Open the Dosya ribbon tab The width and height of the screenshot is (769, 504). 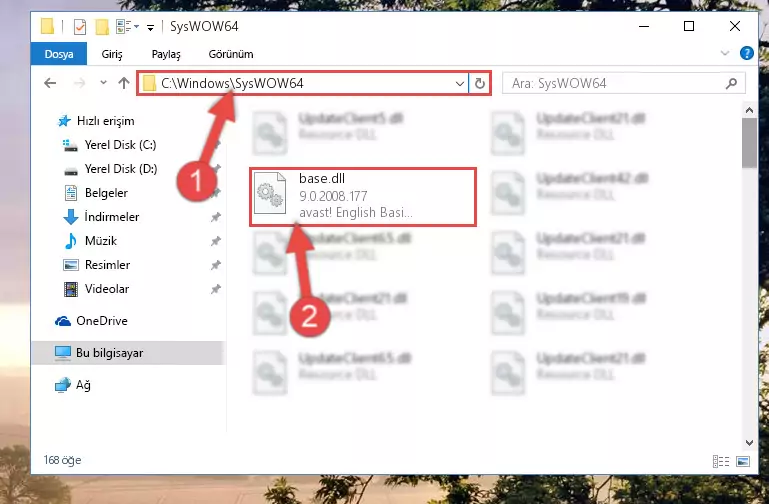tap(59, 54)
